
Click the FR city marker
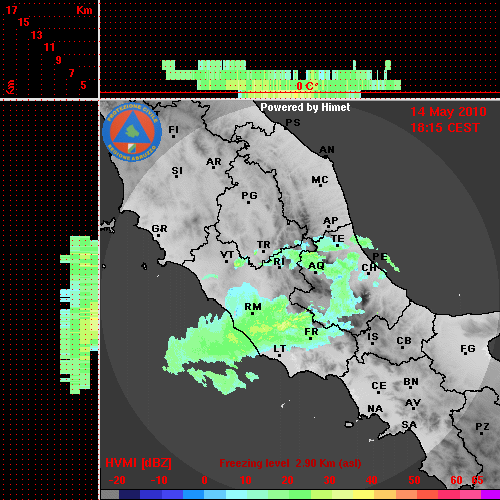pyautogui.click(x=311, y=333)
